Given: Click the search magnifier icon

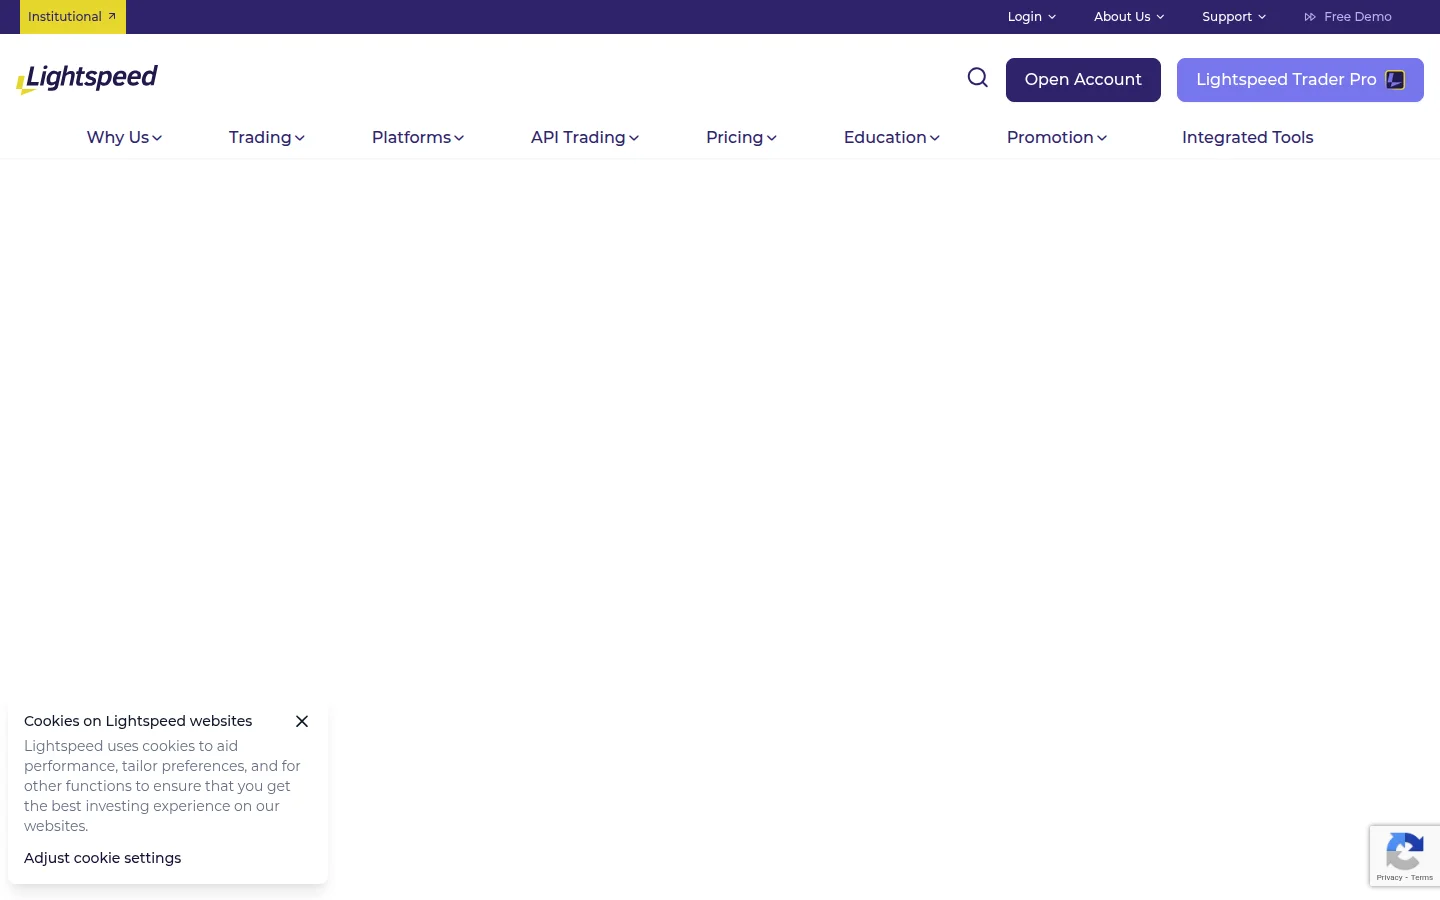Looking at the screenshot, I should 977,78.
